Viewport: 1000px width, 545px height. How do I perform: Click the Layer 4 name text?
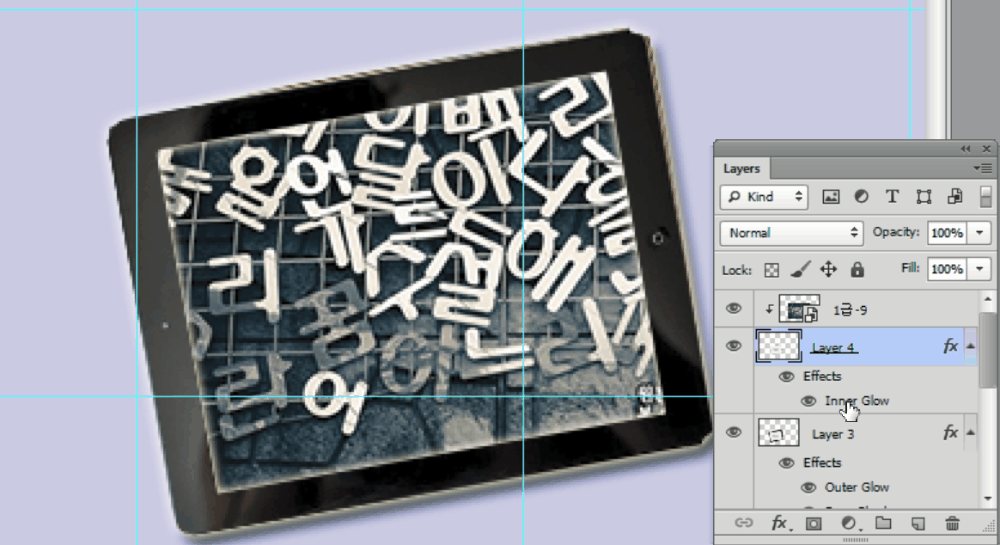(833, 348)
